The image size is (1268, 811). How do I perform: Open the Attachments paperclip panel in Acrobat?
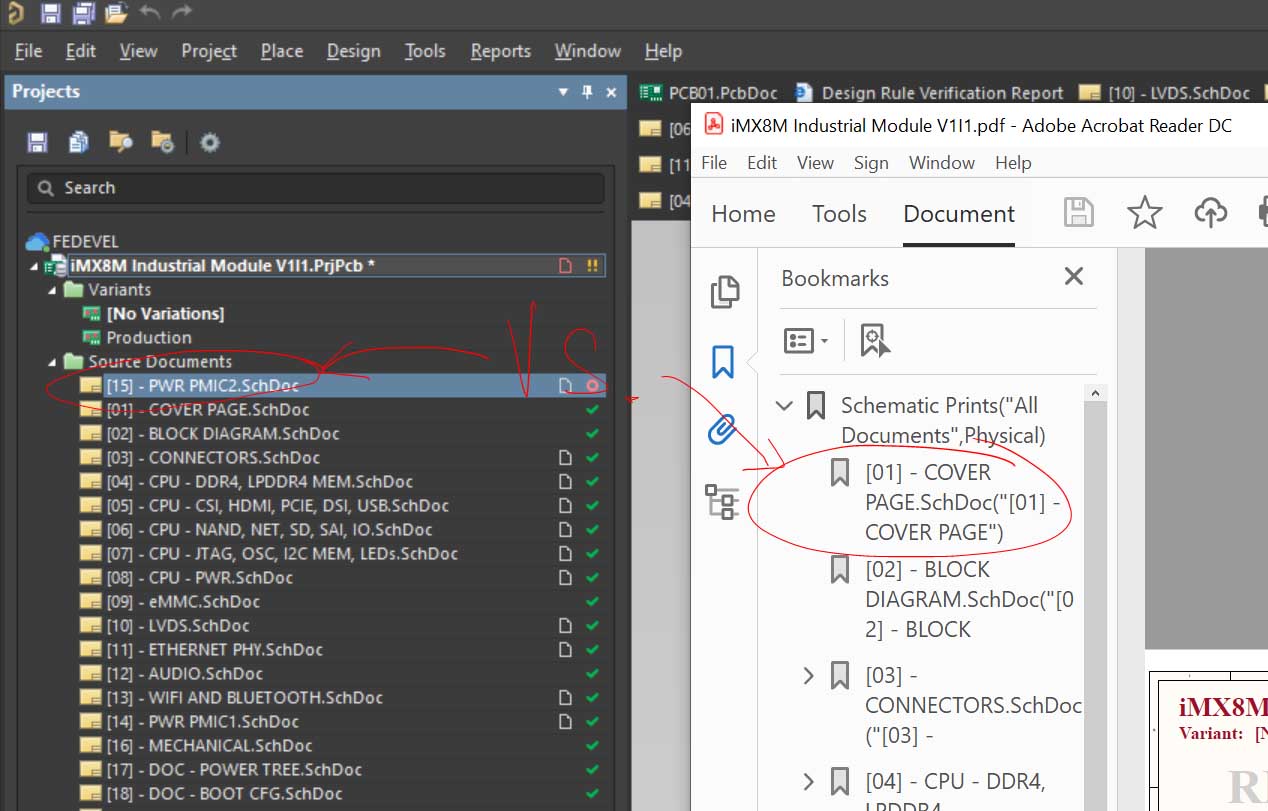(x=723, y=430)
